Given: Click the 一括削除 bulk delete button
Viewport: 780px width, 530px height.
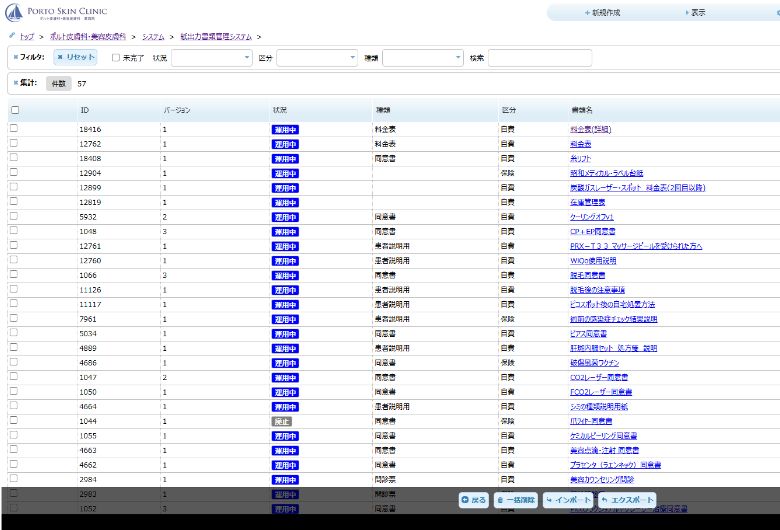Looking at the screenshot, I should (516, 500).
